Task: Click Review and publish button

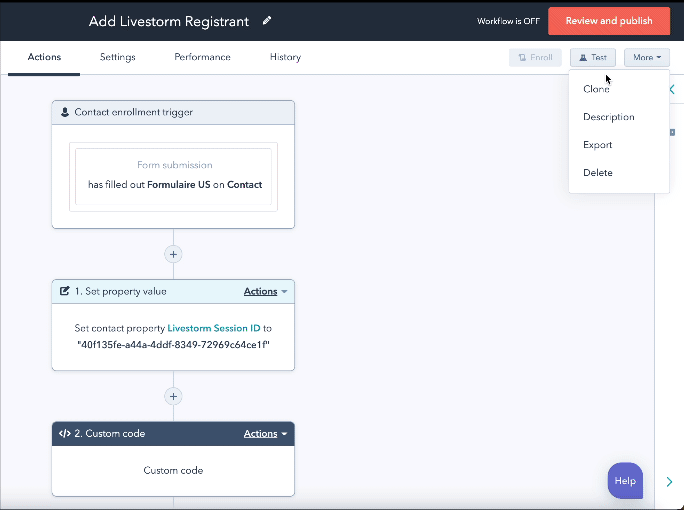Action: pos(609,21)
